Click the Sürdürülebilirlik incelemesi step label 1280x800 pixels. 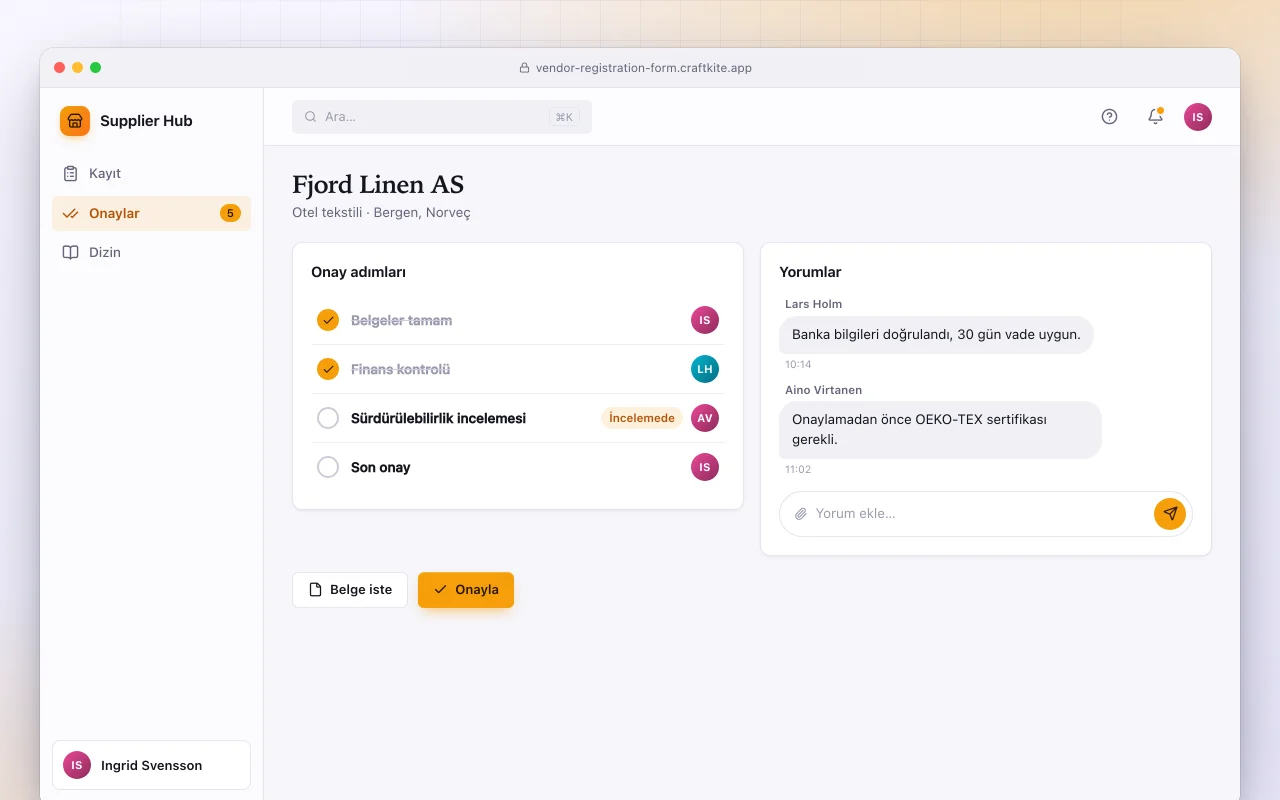(x=438, y=418)
